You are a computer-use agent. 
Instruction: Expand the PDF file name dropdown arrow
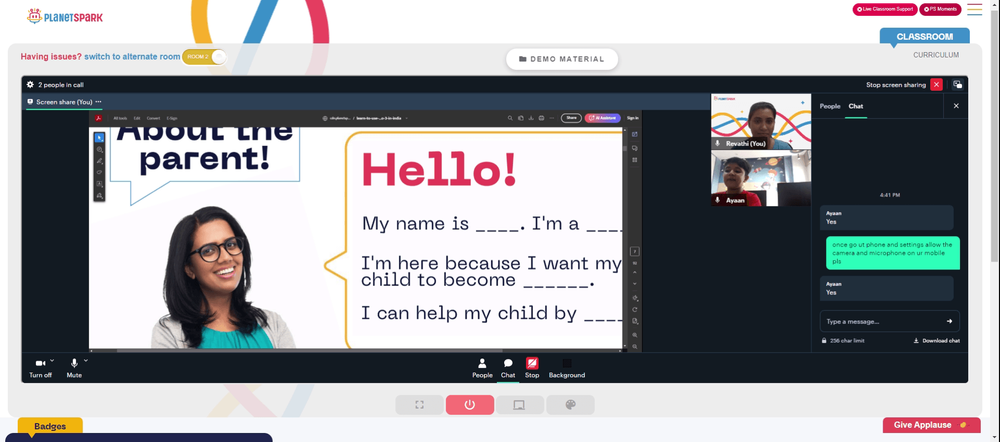point(406,118)
